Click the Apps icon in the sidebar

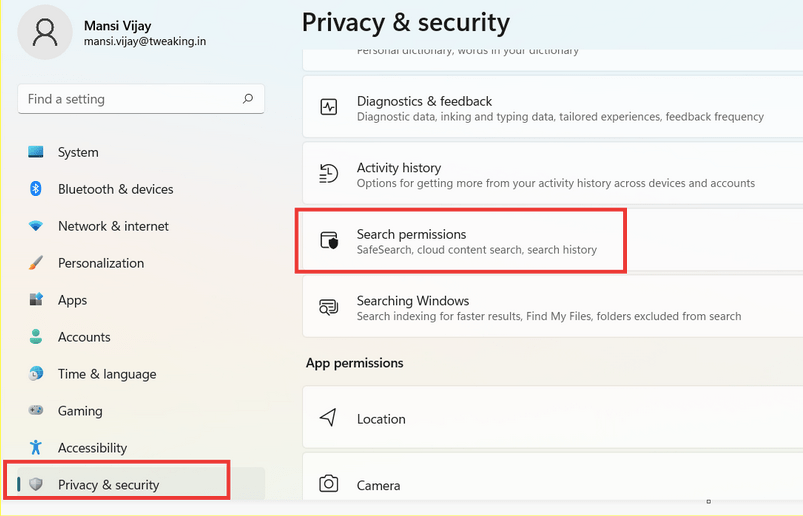tap(36, 299)
